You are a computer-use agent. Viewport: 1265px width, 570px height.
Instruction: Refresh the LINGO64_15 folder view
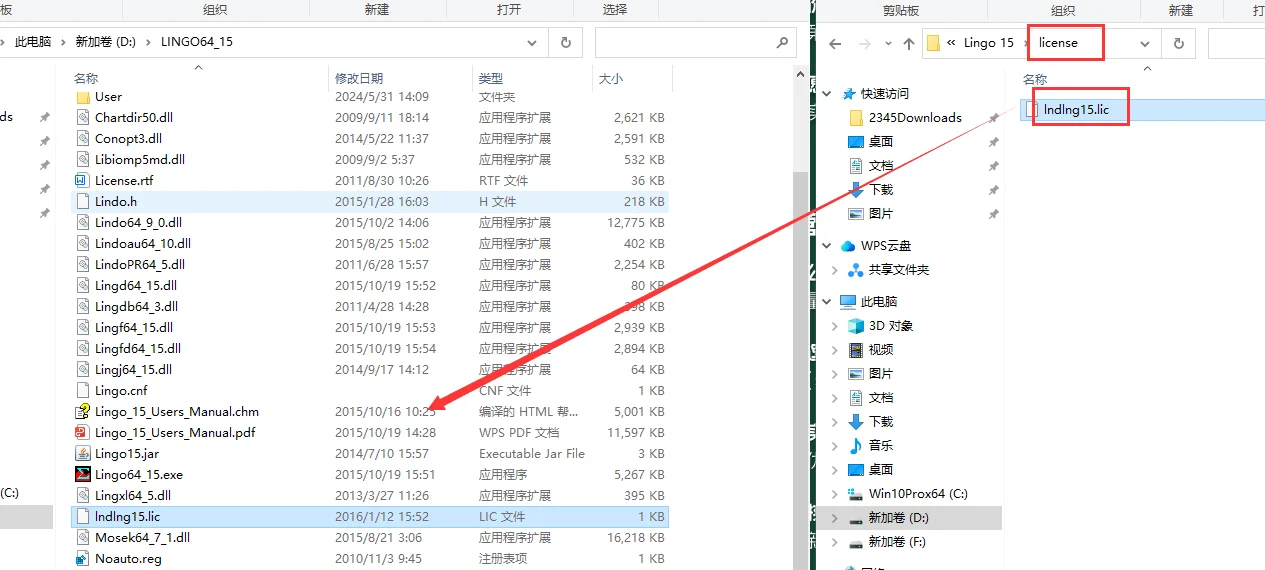(x=565, y=43)
